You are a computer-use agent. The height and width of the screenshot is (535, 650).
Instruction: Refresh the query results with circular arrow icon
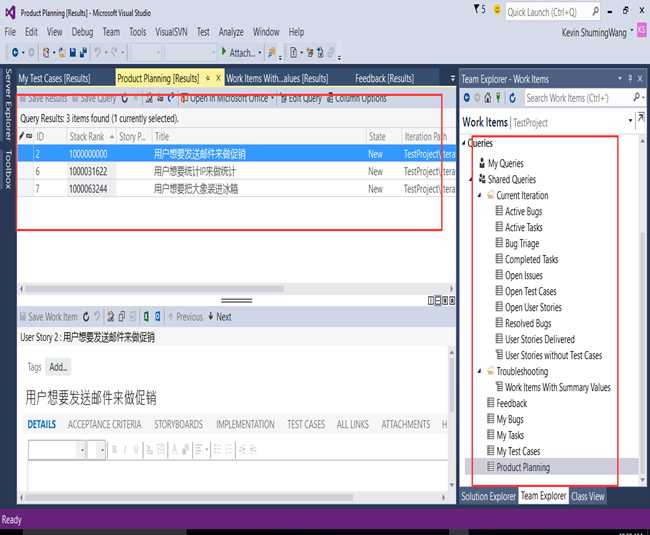(125, 99)
